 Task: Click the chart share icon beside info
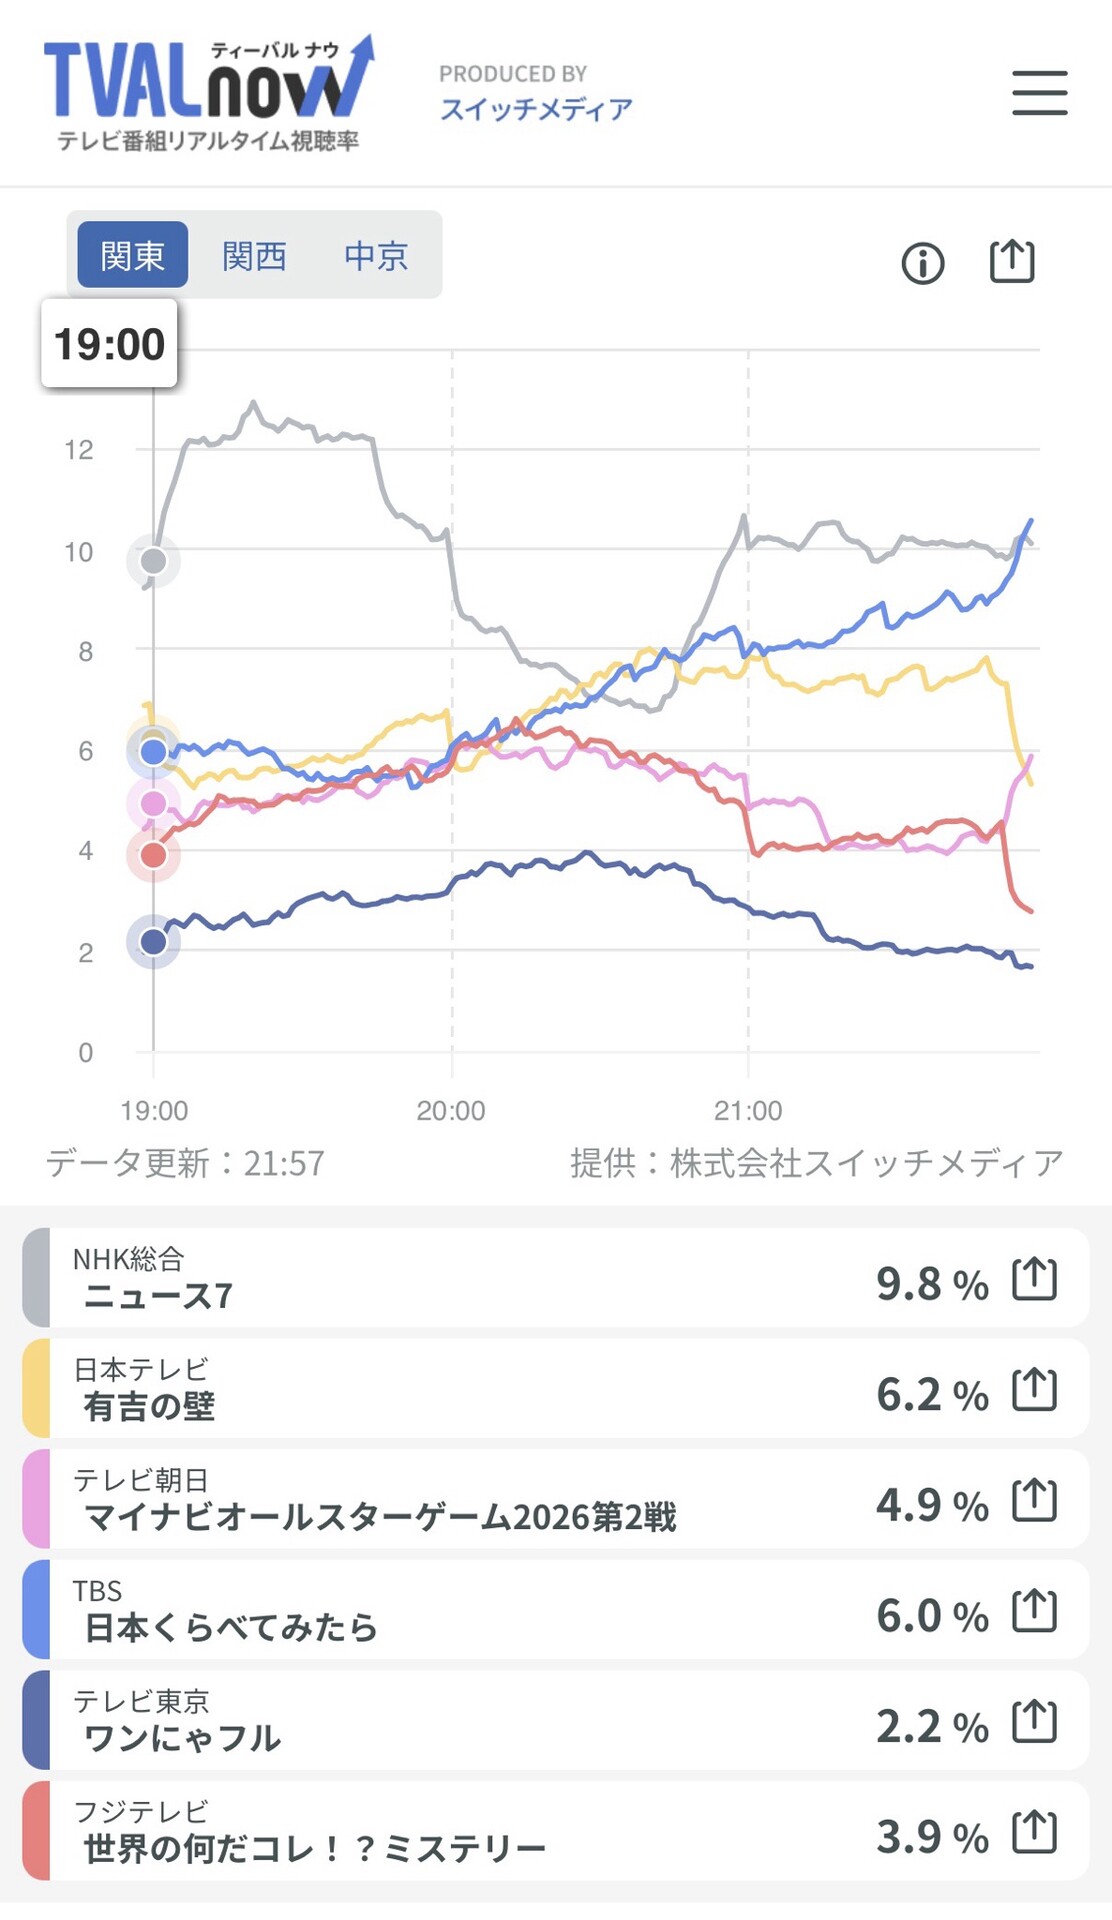click(1012, 262)
